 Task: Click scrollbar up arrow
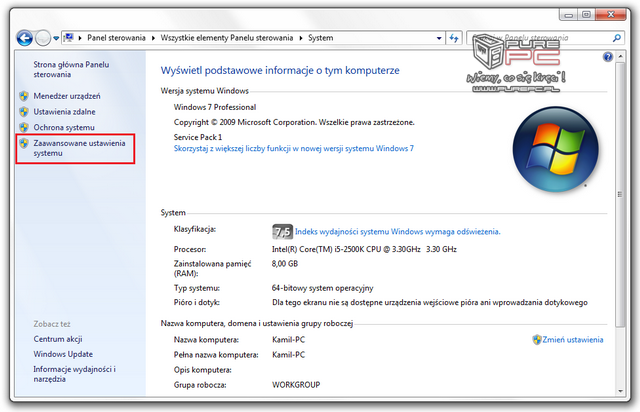tap(620, 56)
